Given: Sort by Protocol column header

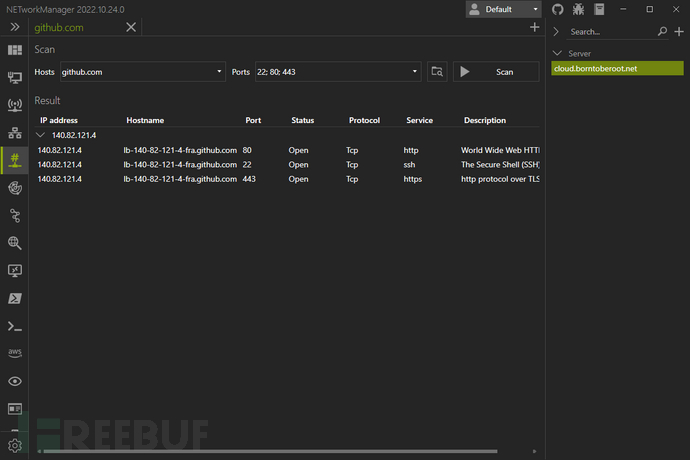Looking at the screenshot, I should (364, 120).
